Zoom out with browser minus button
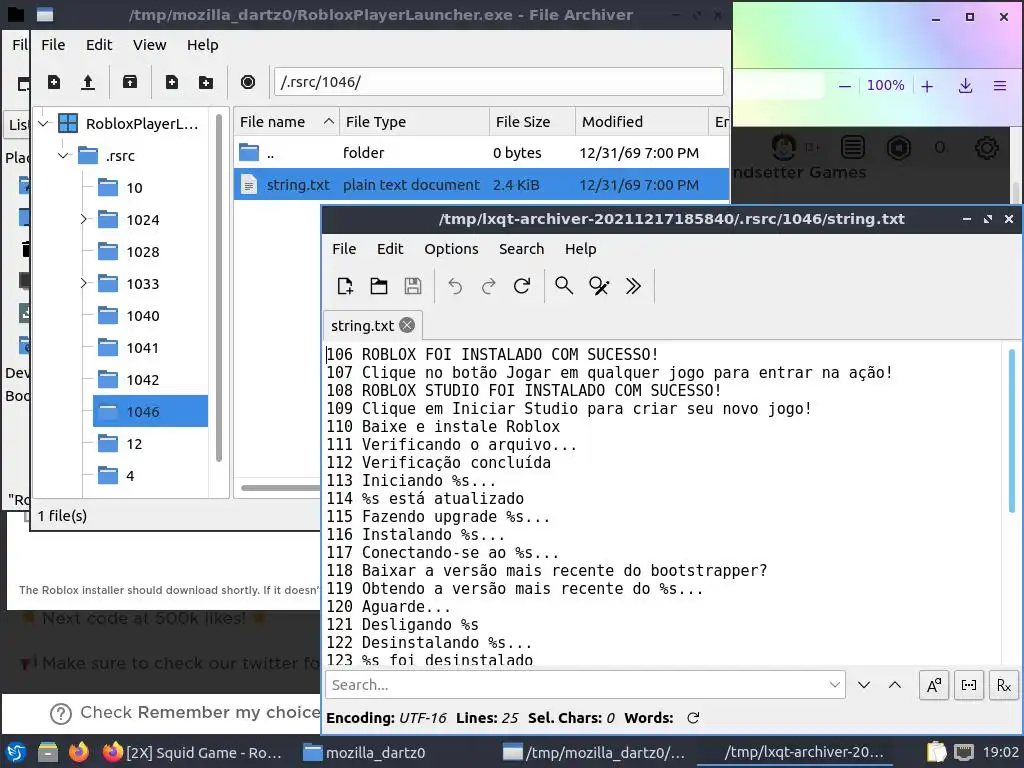This screenshot has width=1024, height=768. click(844, 86)
